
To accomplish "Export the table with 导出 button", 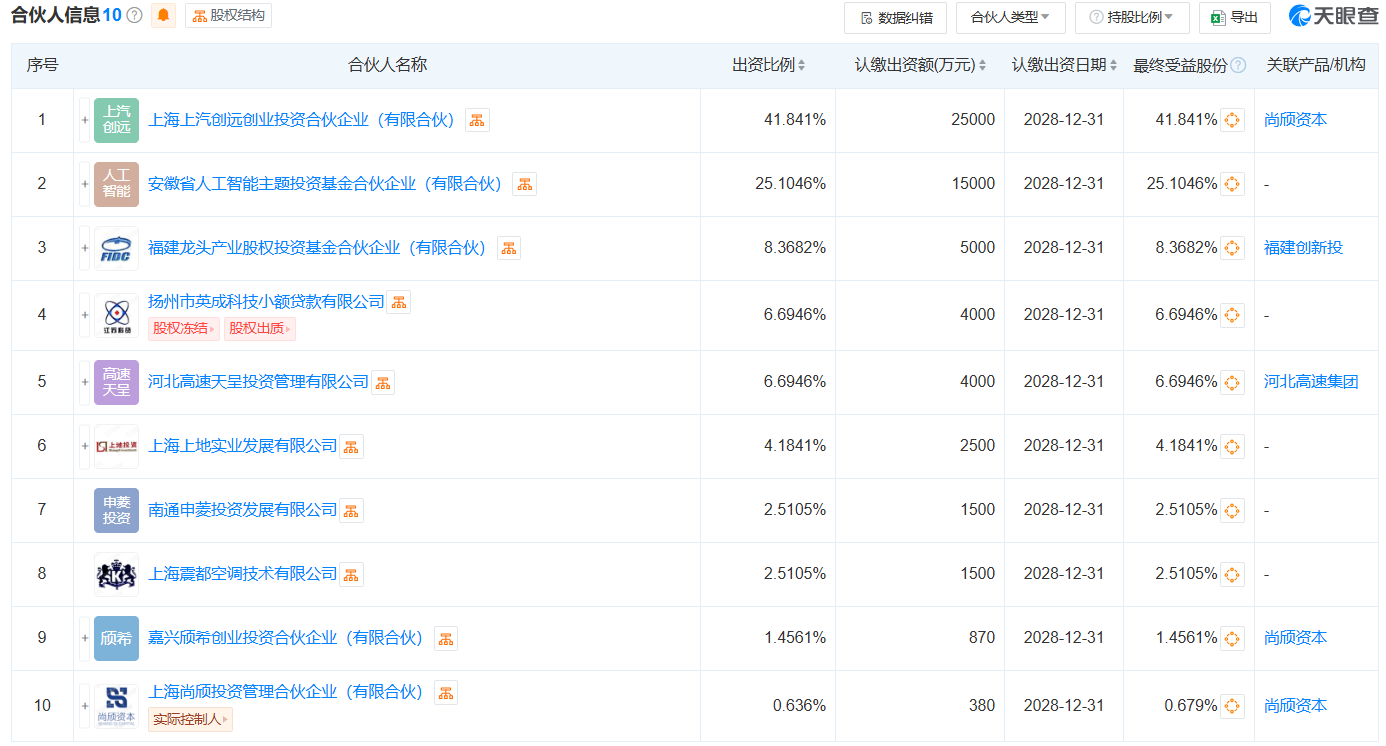I will pos(1235,17).
